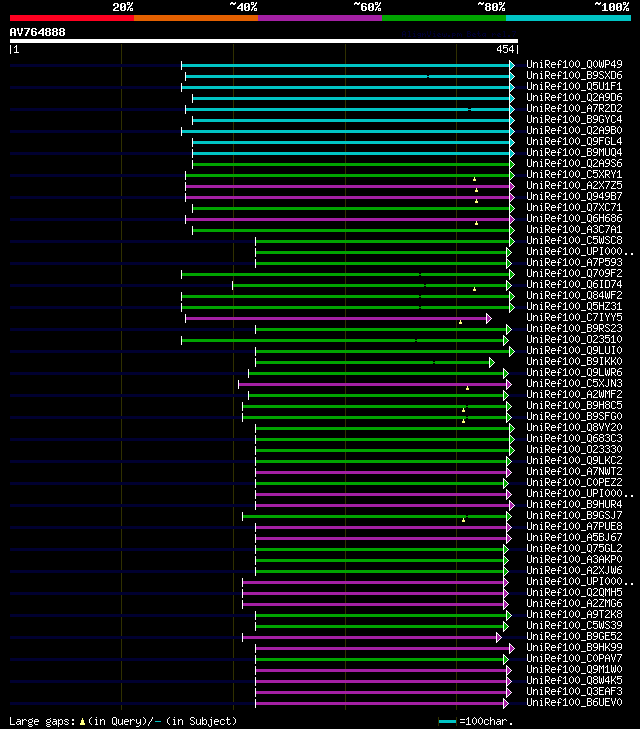Image resolution: width=640 pixels, height=729 pixels.
Task: Select the UniRef100_Q8VY20 label
Action: pyautogui.click(x=574, y=427)
